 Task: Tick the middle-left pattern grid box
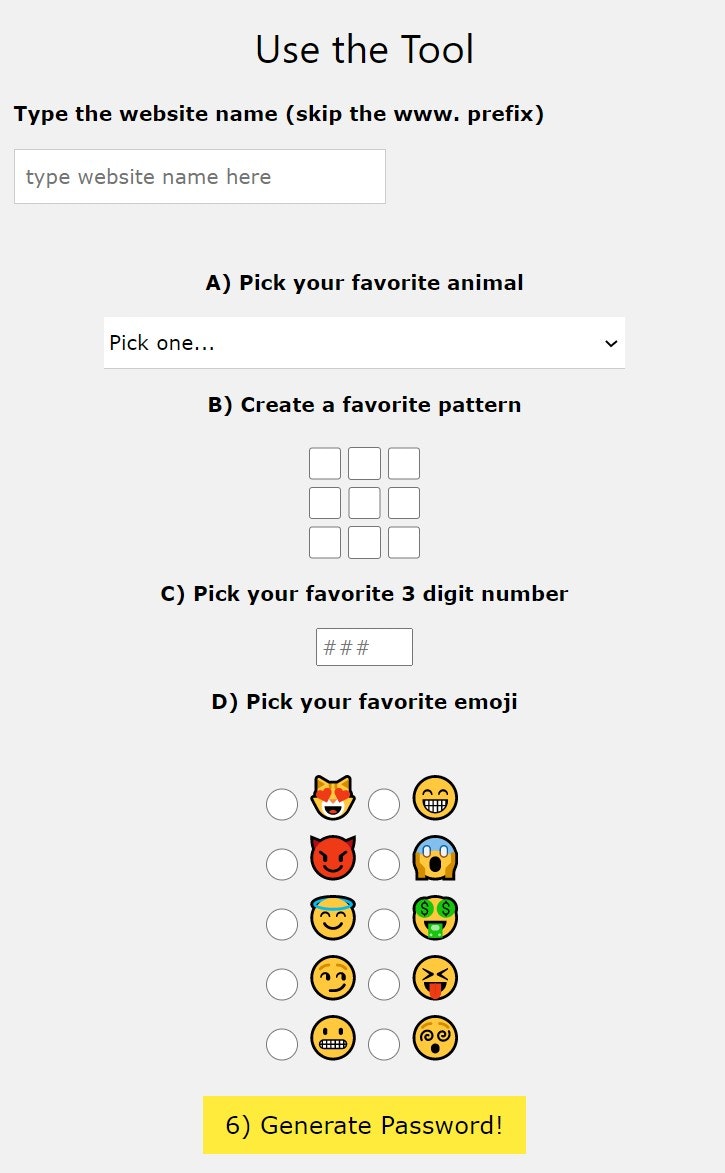tap(325, 503)
